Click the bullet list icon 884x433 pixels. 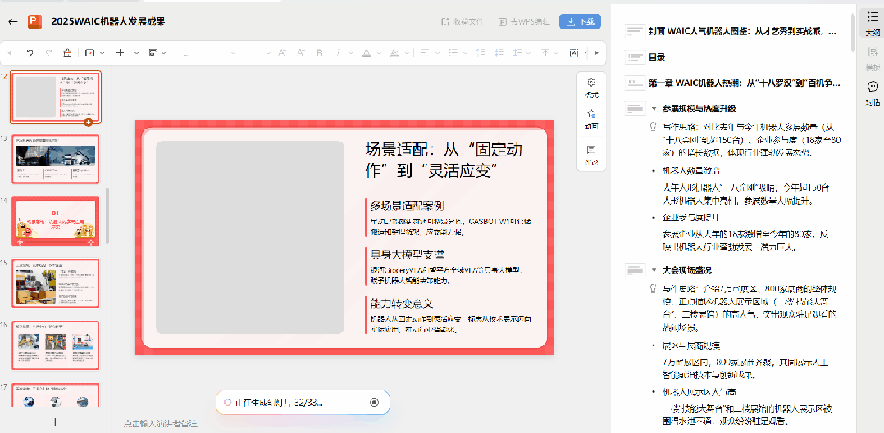pyautogui.click(x=453, y=53)
